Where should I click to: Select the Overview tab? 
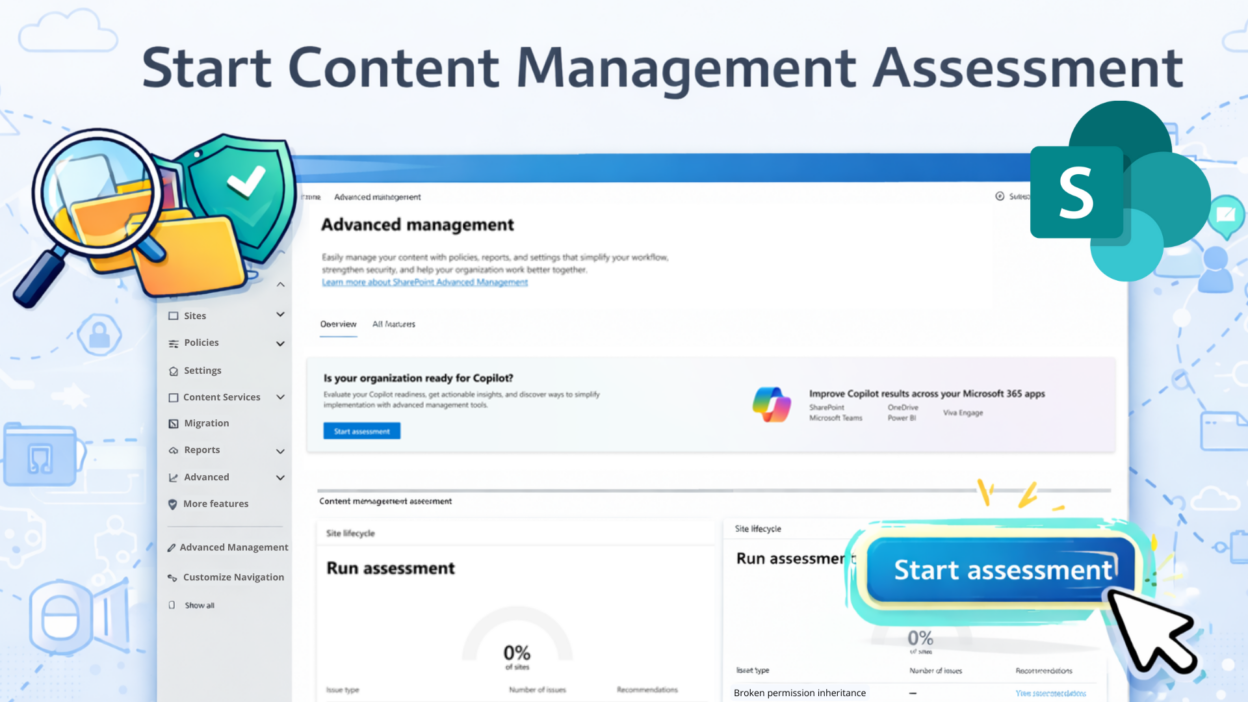pyautogui.click(x=338, y=324)
